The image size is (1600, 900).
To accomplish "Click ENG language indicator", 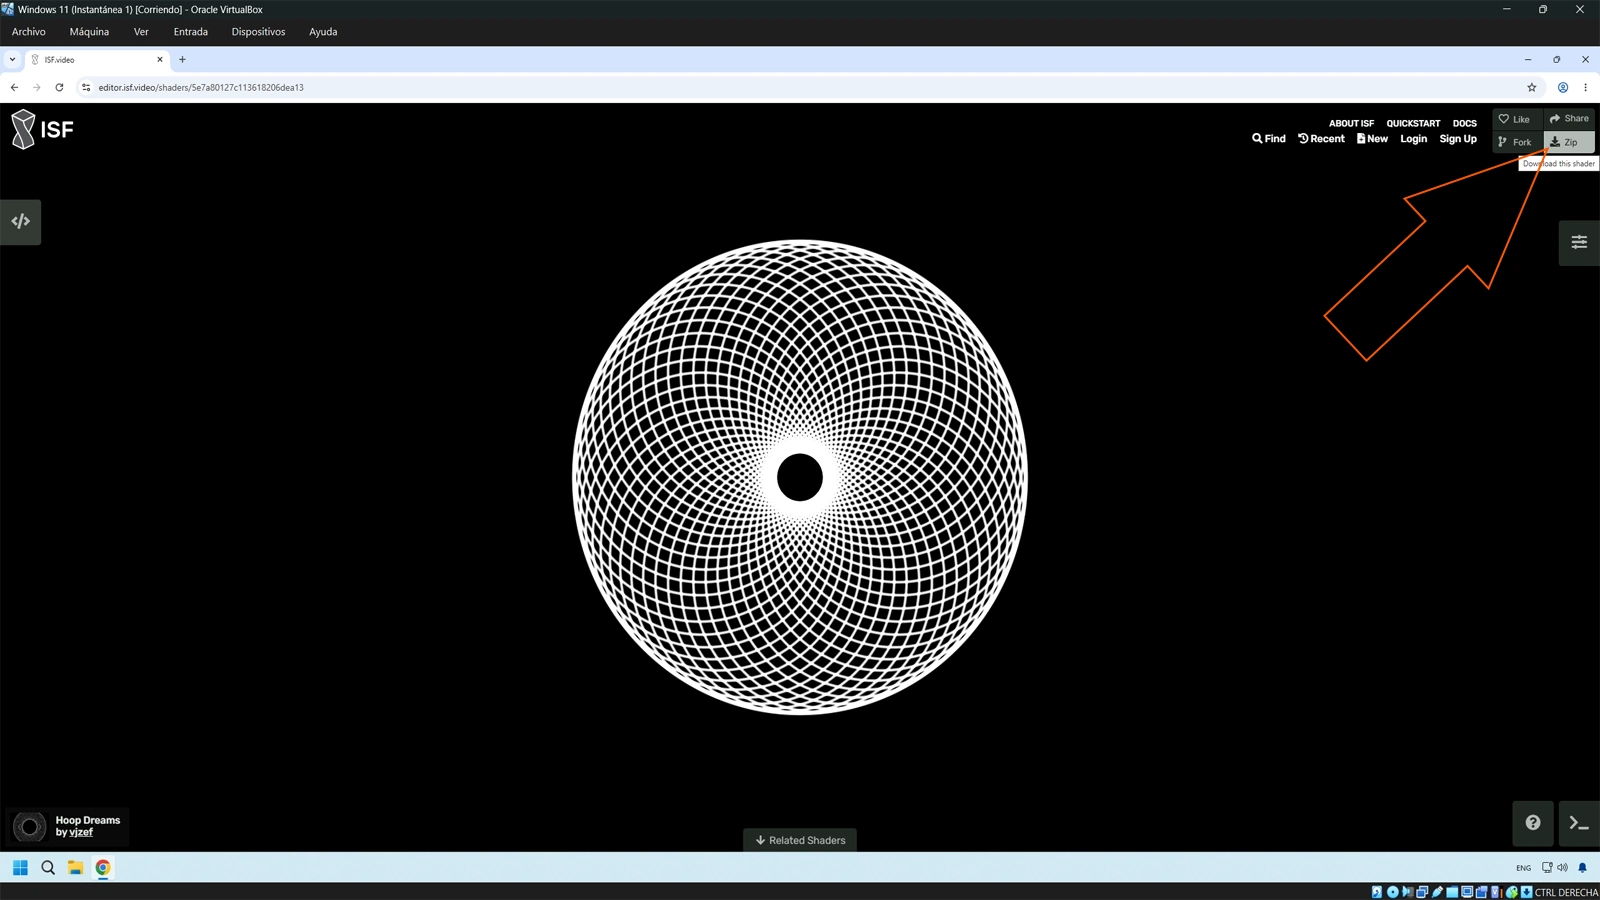I will pos(1523,868).
